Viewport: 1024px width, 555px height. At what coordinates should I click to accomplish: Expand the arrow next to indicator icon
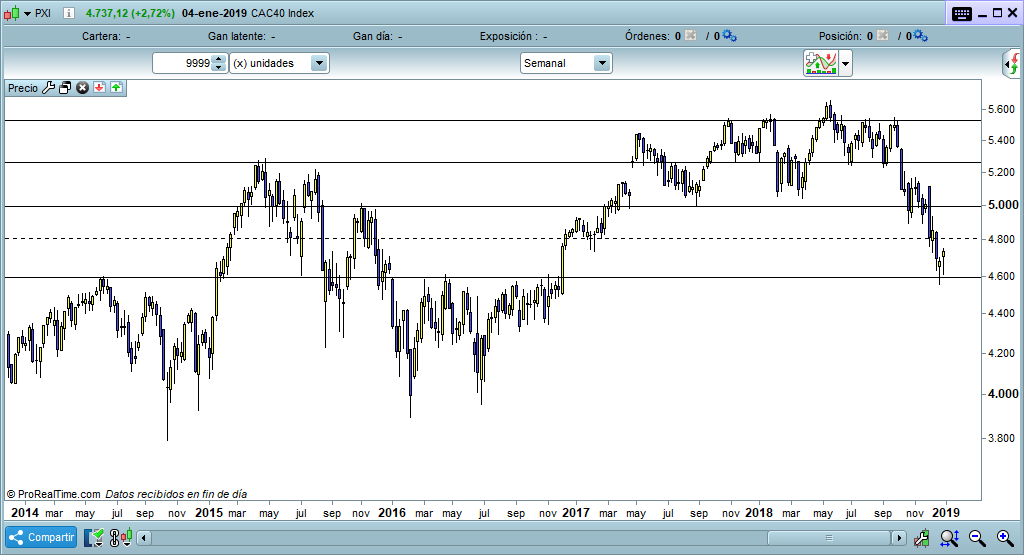[x=846, y=63]
